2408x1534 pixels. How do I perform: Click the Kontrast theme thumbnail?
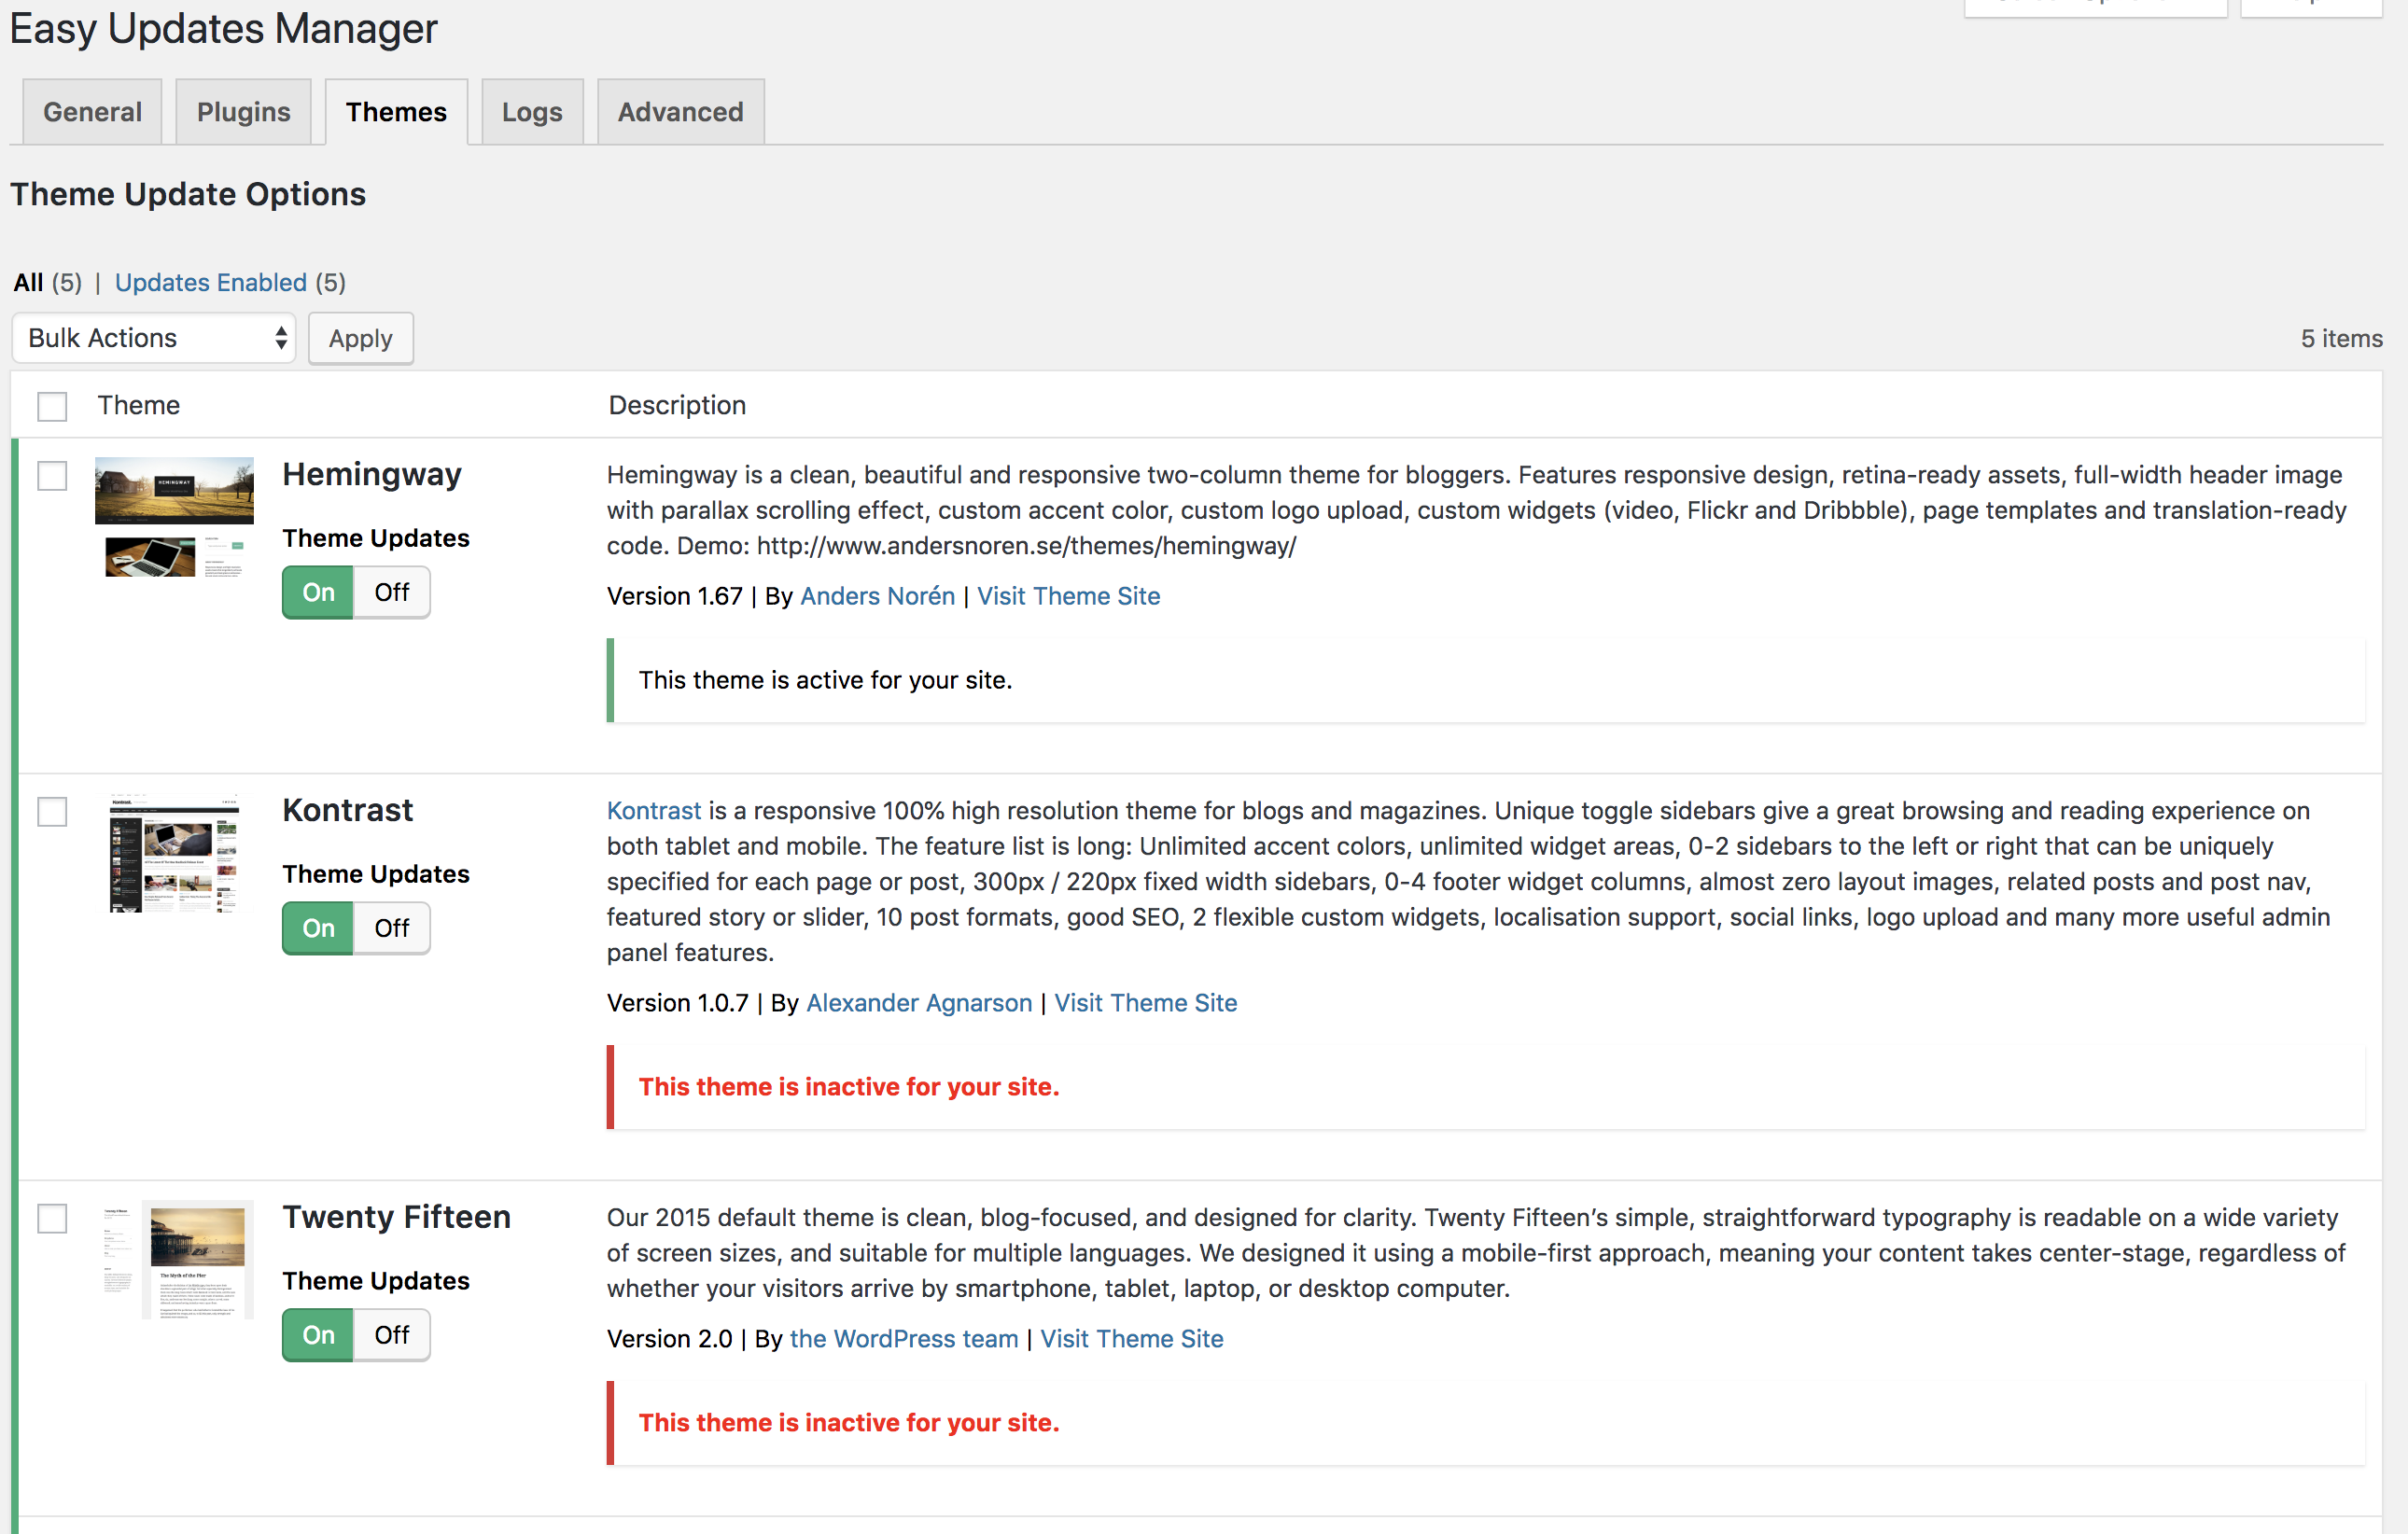[174, 854]
